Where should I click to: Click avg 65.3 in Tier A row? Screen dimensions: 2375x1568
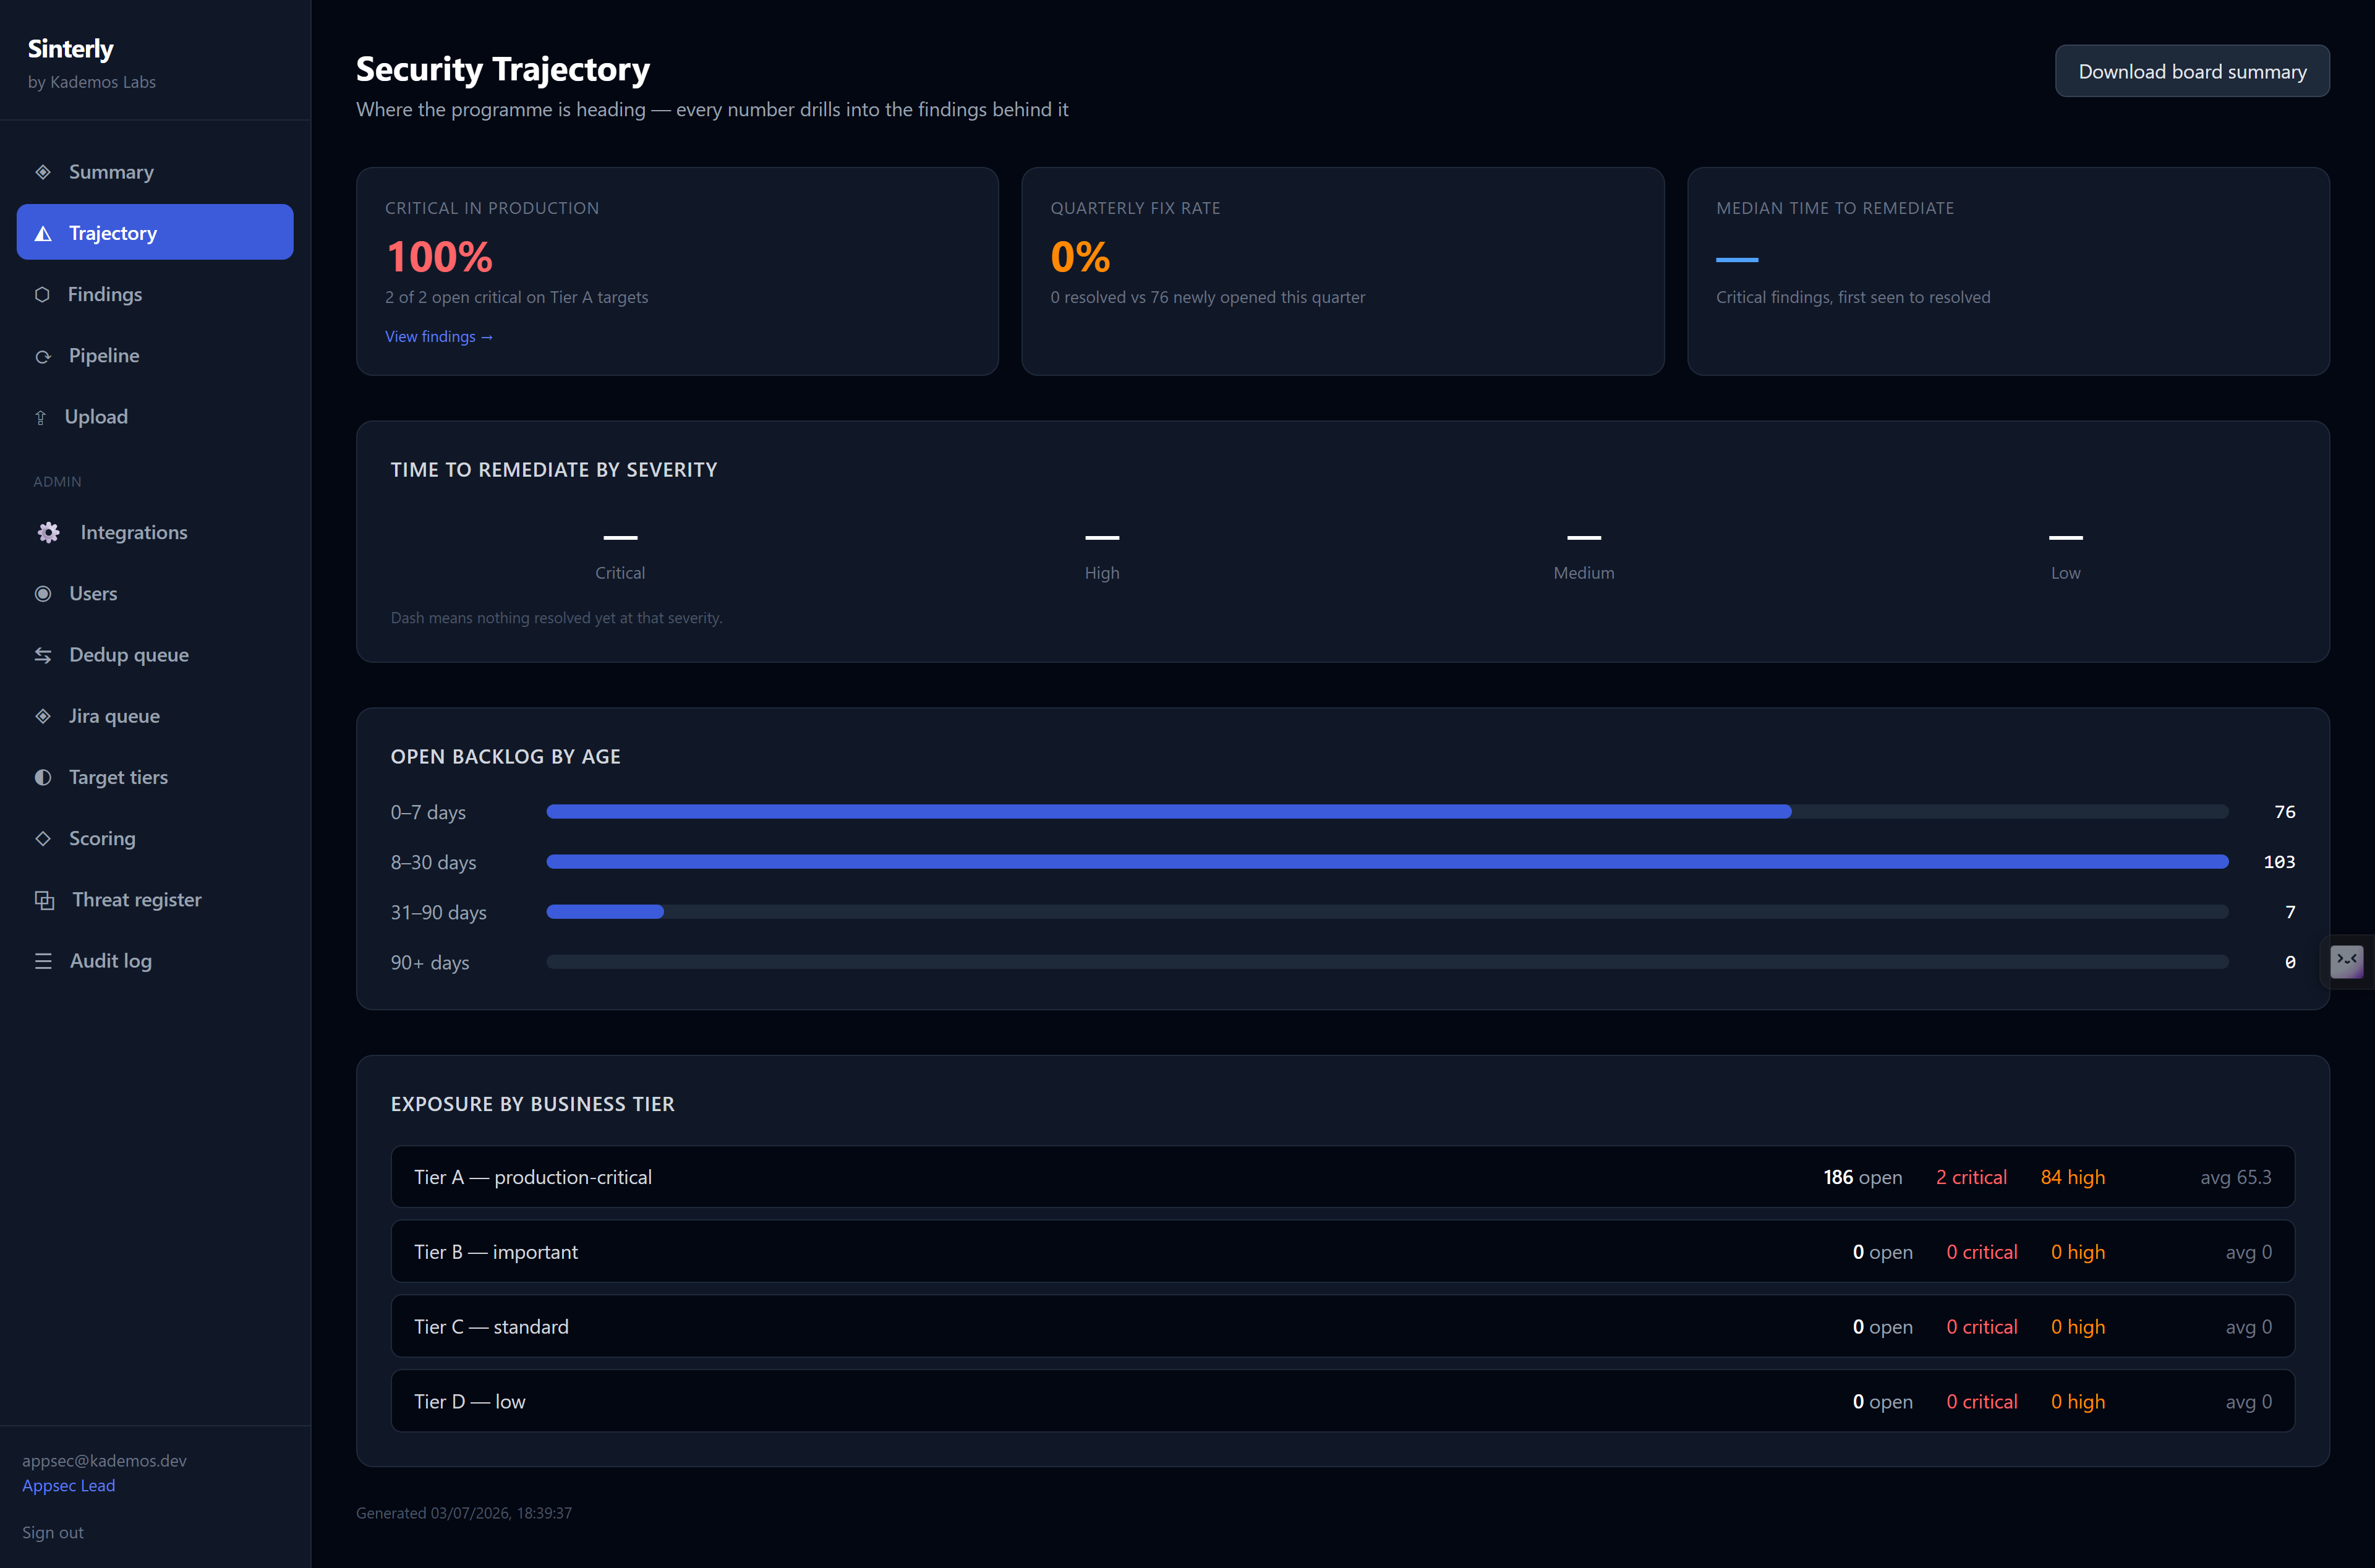2236,1177
